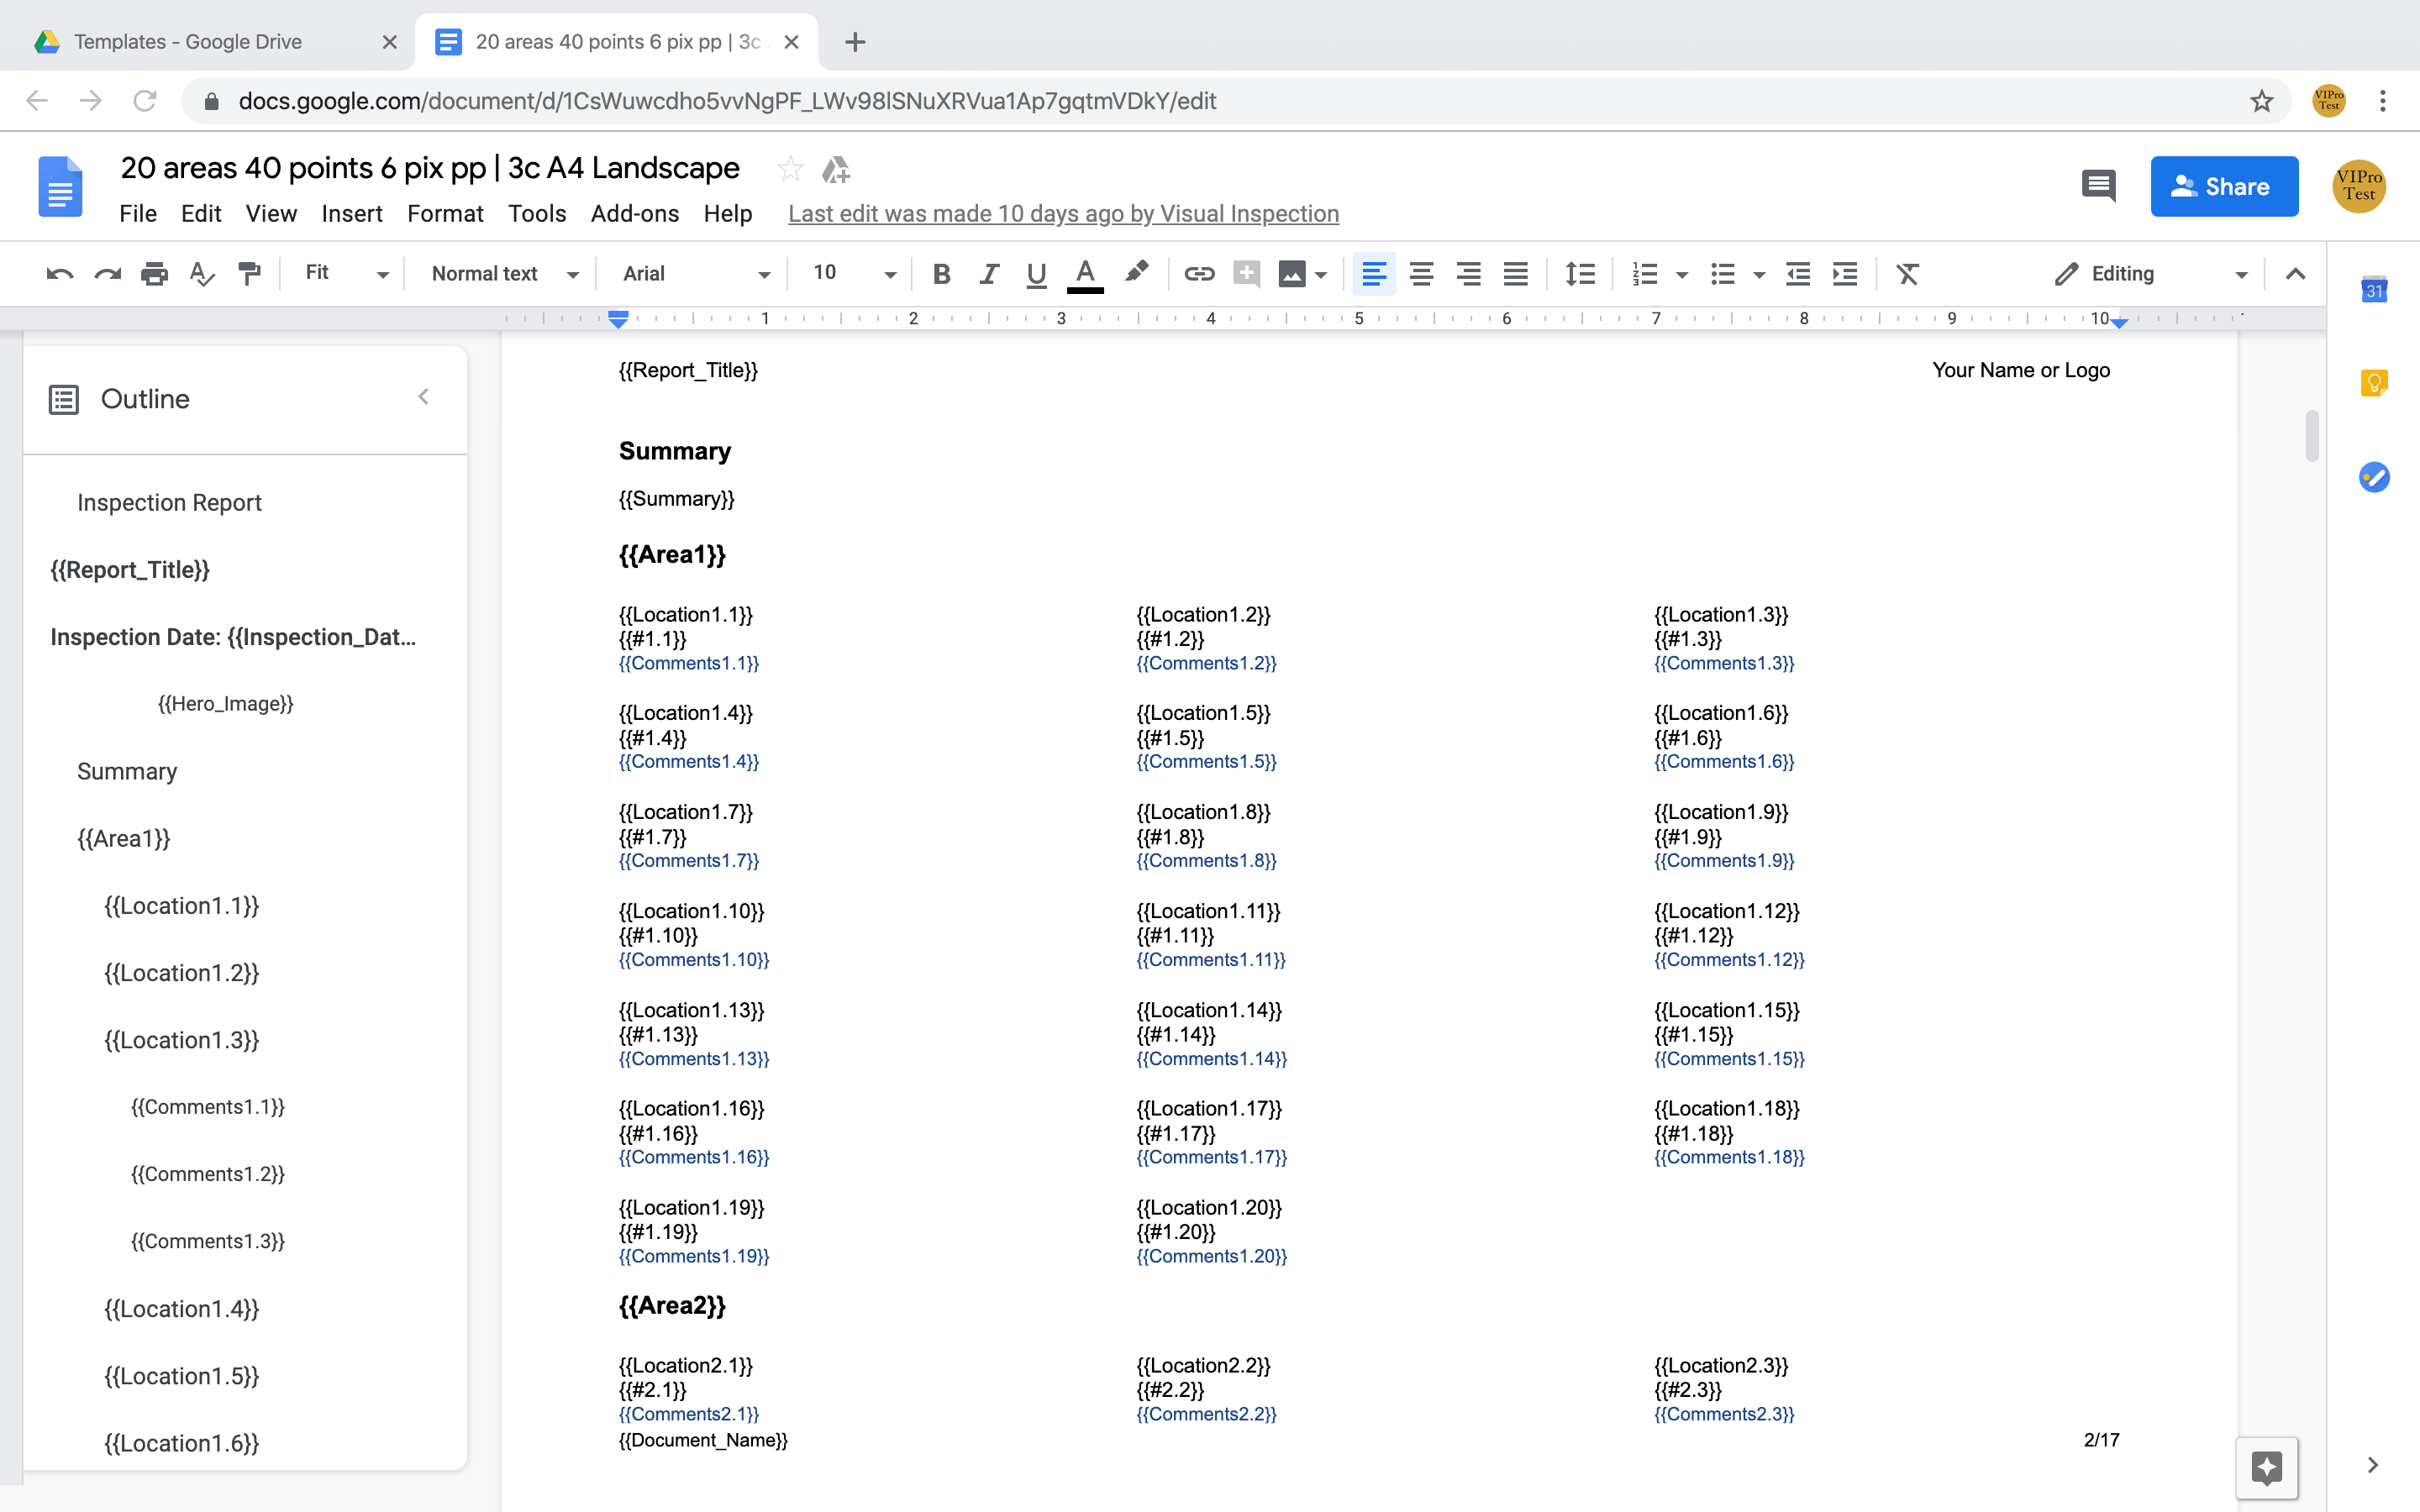2420x1512 pixels.
Task: Add a comment with toolbar plus icon
Action: click(x=1246, y=274)
